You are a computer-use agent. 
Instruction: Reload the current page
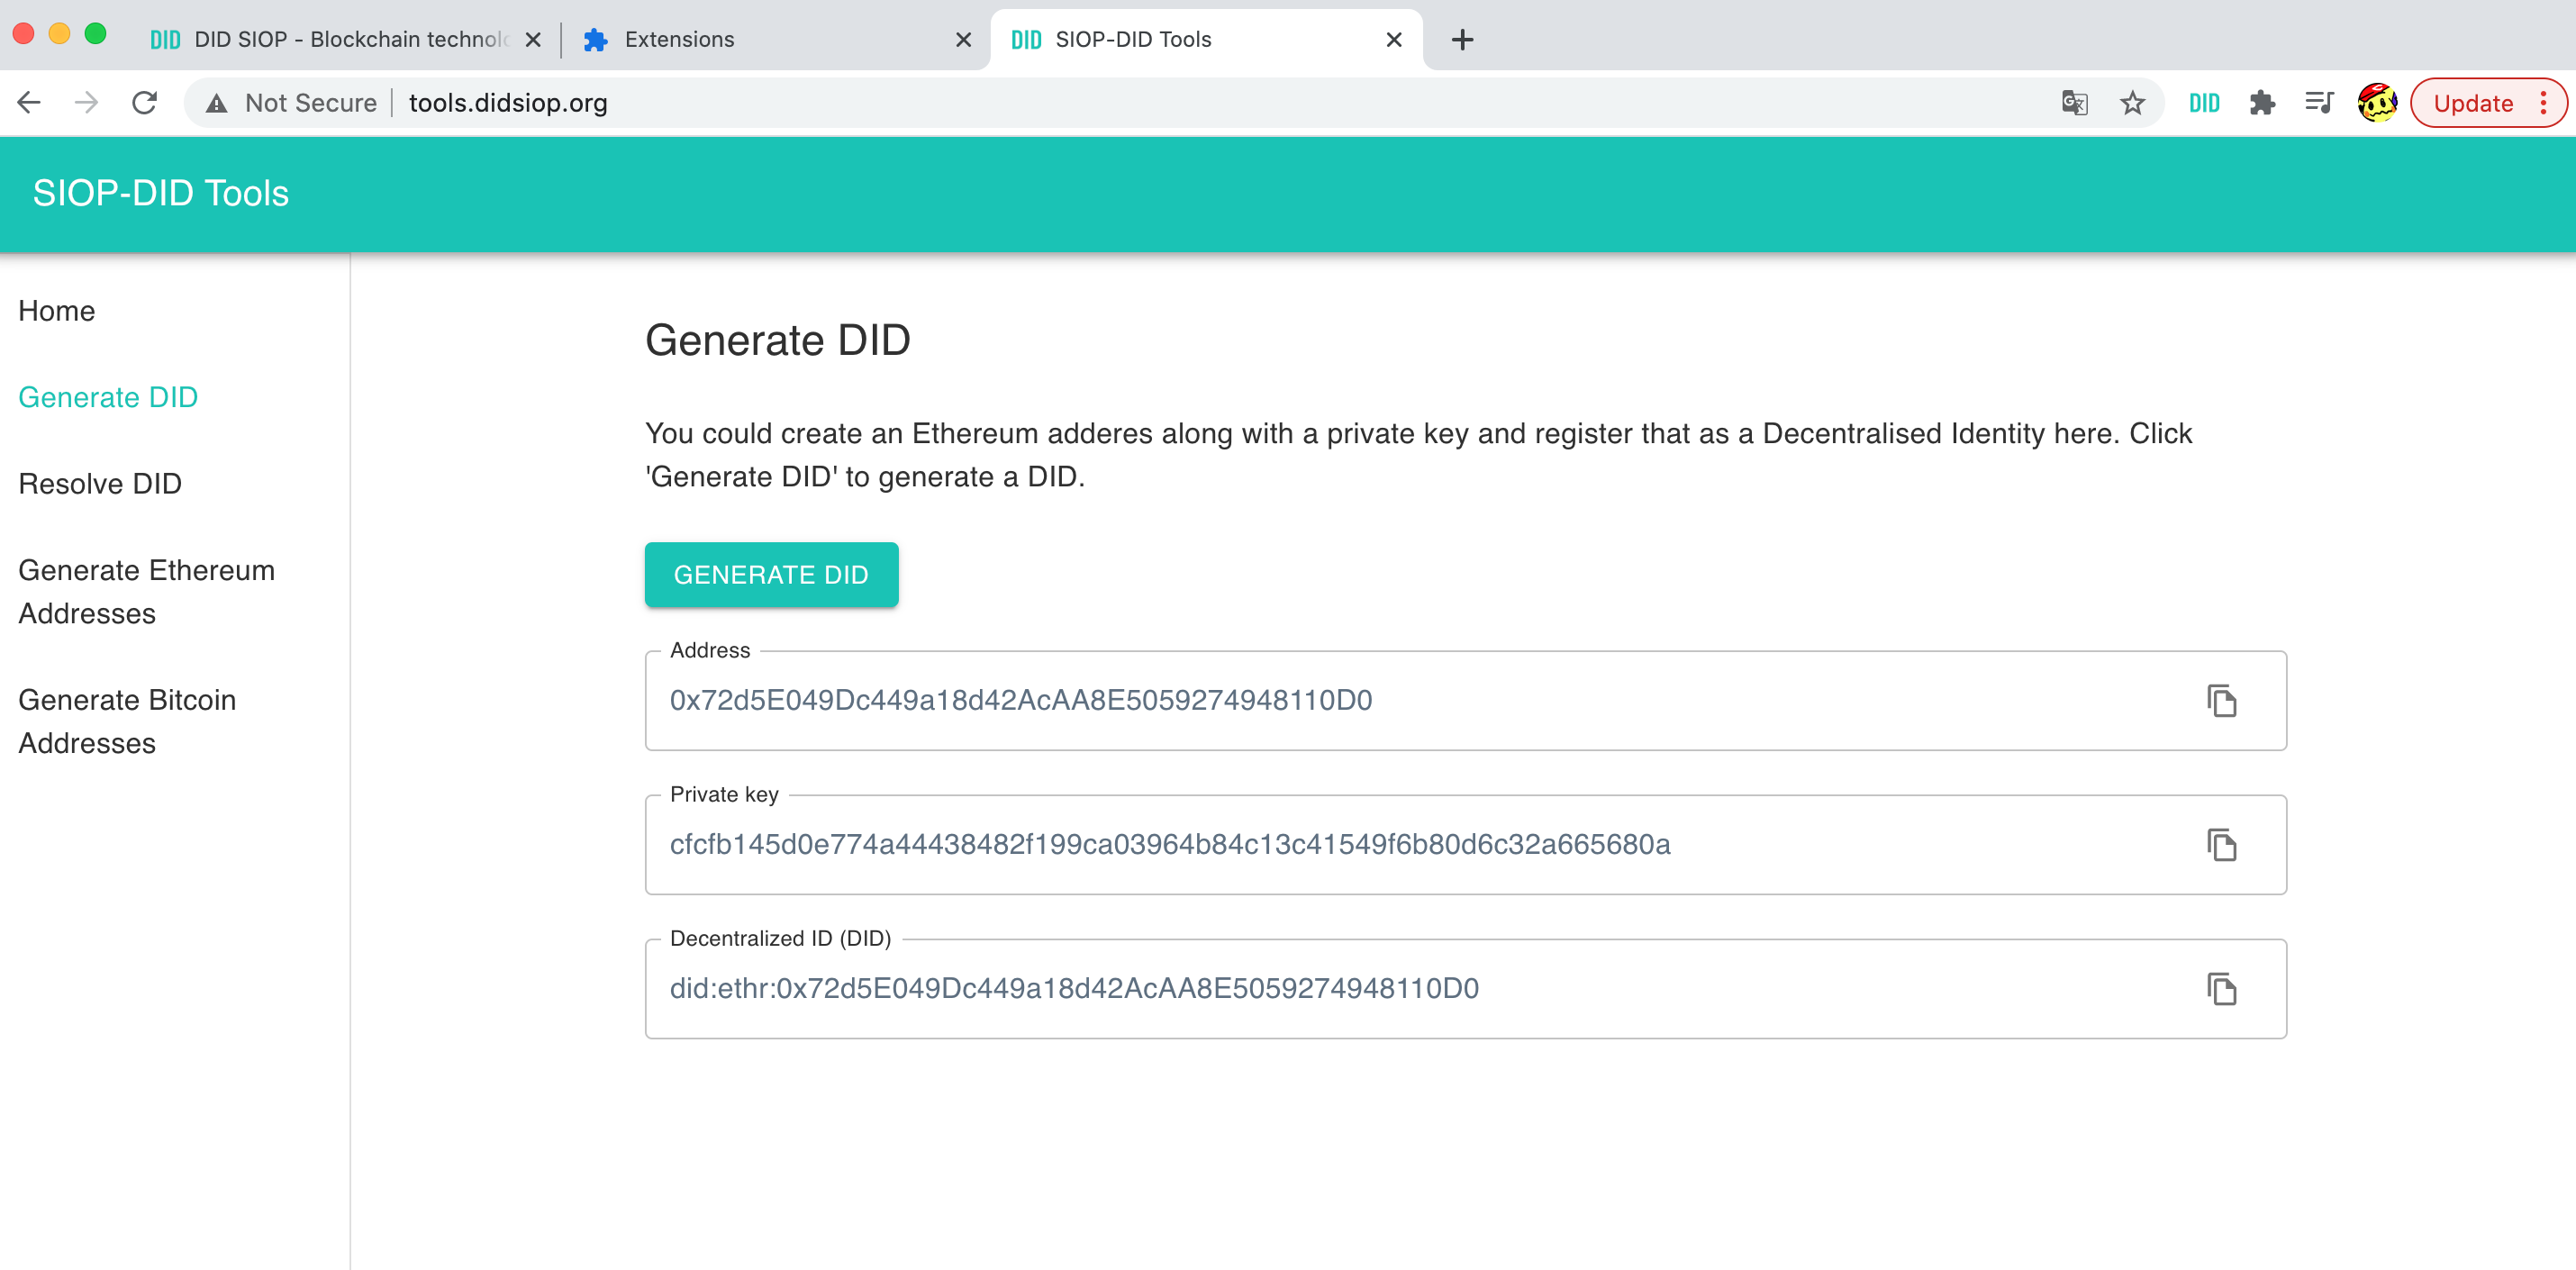click(x=145, y=103)
